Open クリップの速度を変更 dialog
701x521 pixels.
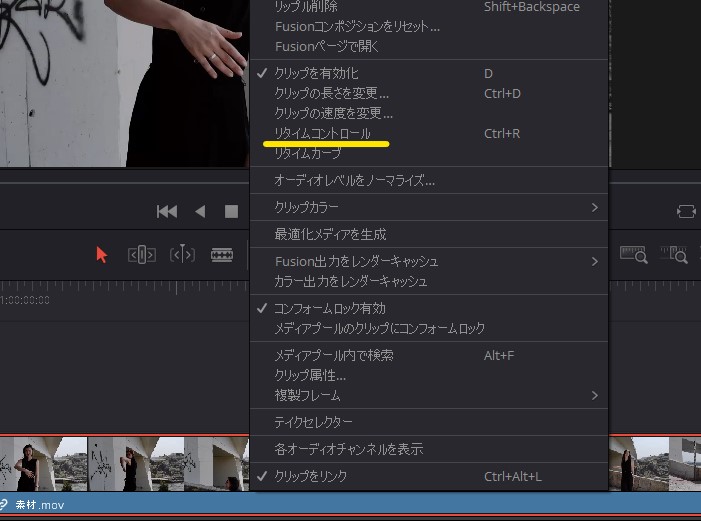(x=429, y=114)
